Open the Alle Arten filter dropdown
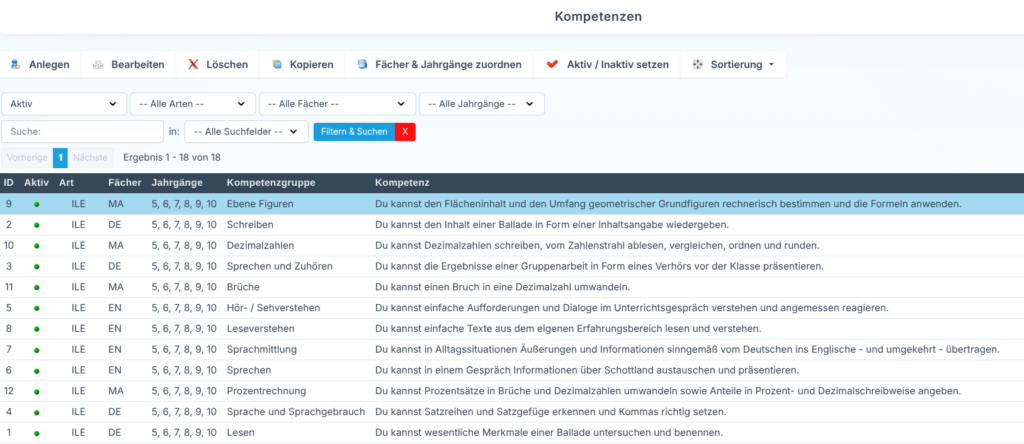1024x444 pixels. click(192, 104)
